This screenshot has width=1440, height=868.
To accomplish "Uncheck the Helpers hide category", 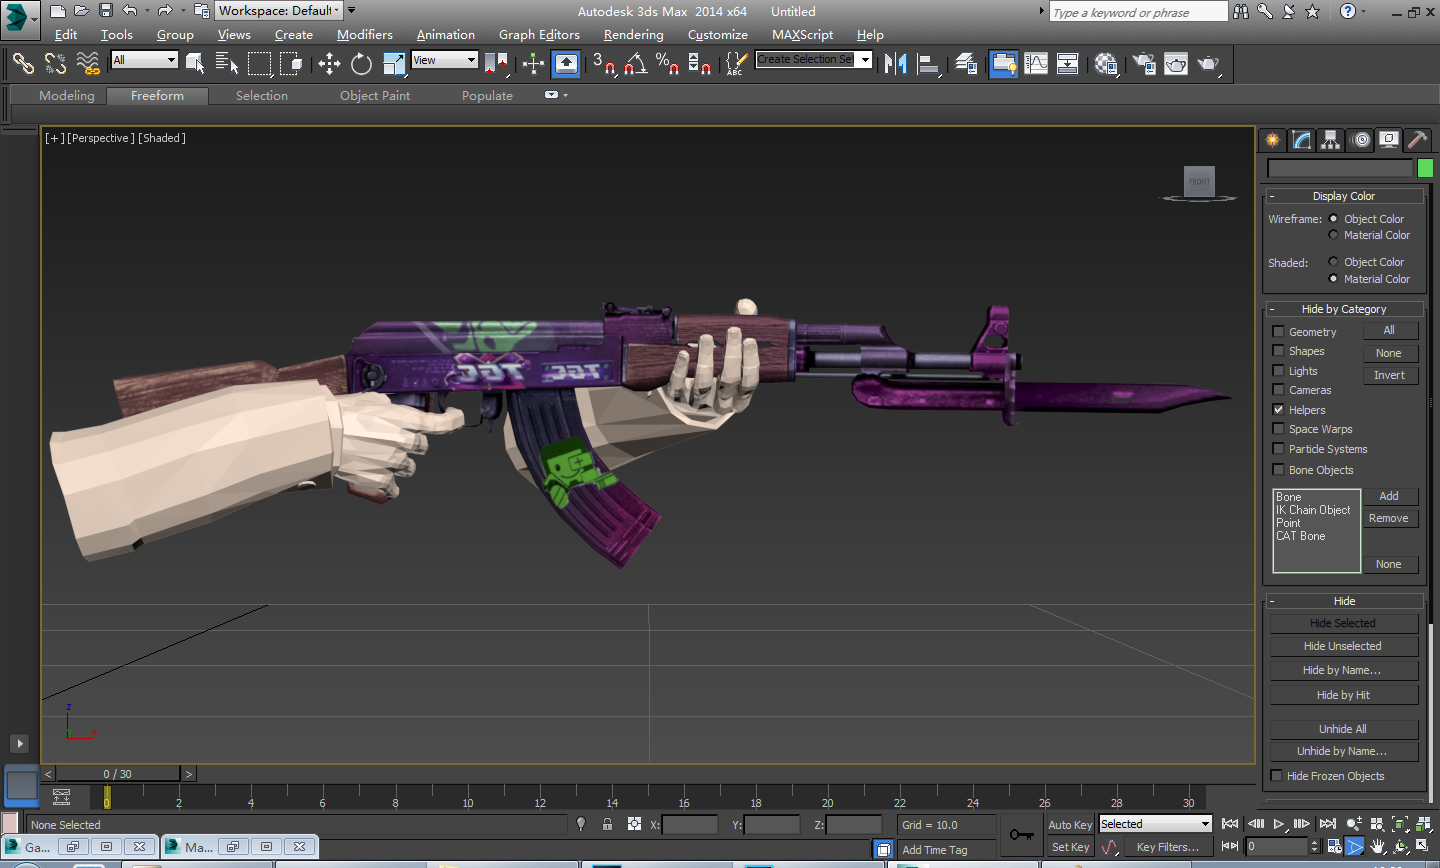I will pos(1278,410).
